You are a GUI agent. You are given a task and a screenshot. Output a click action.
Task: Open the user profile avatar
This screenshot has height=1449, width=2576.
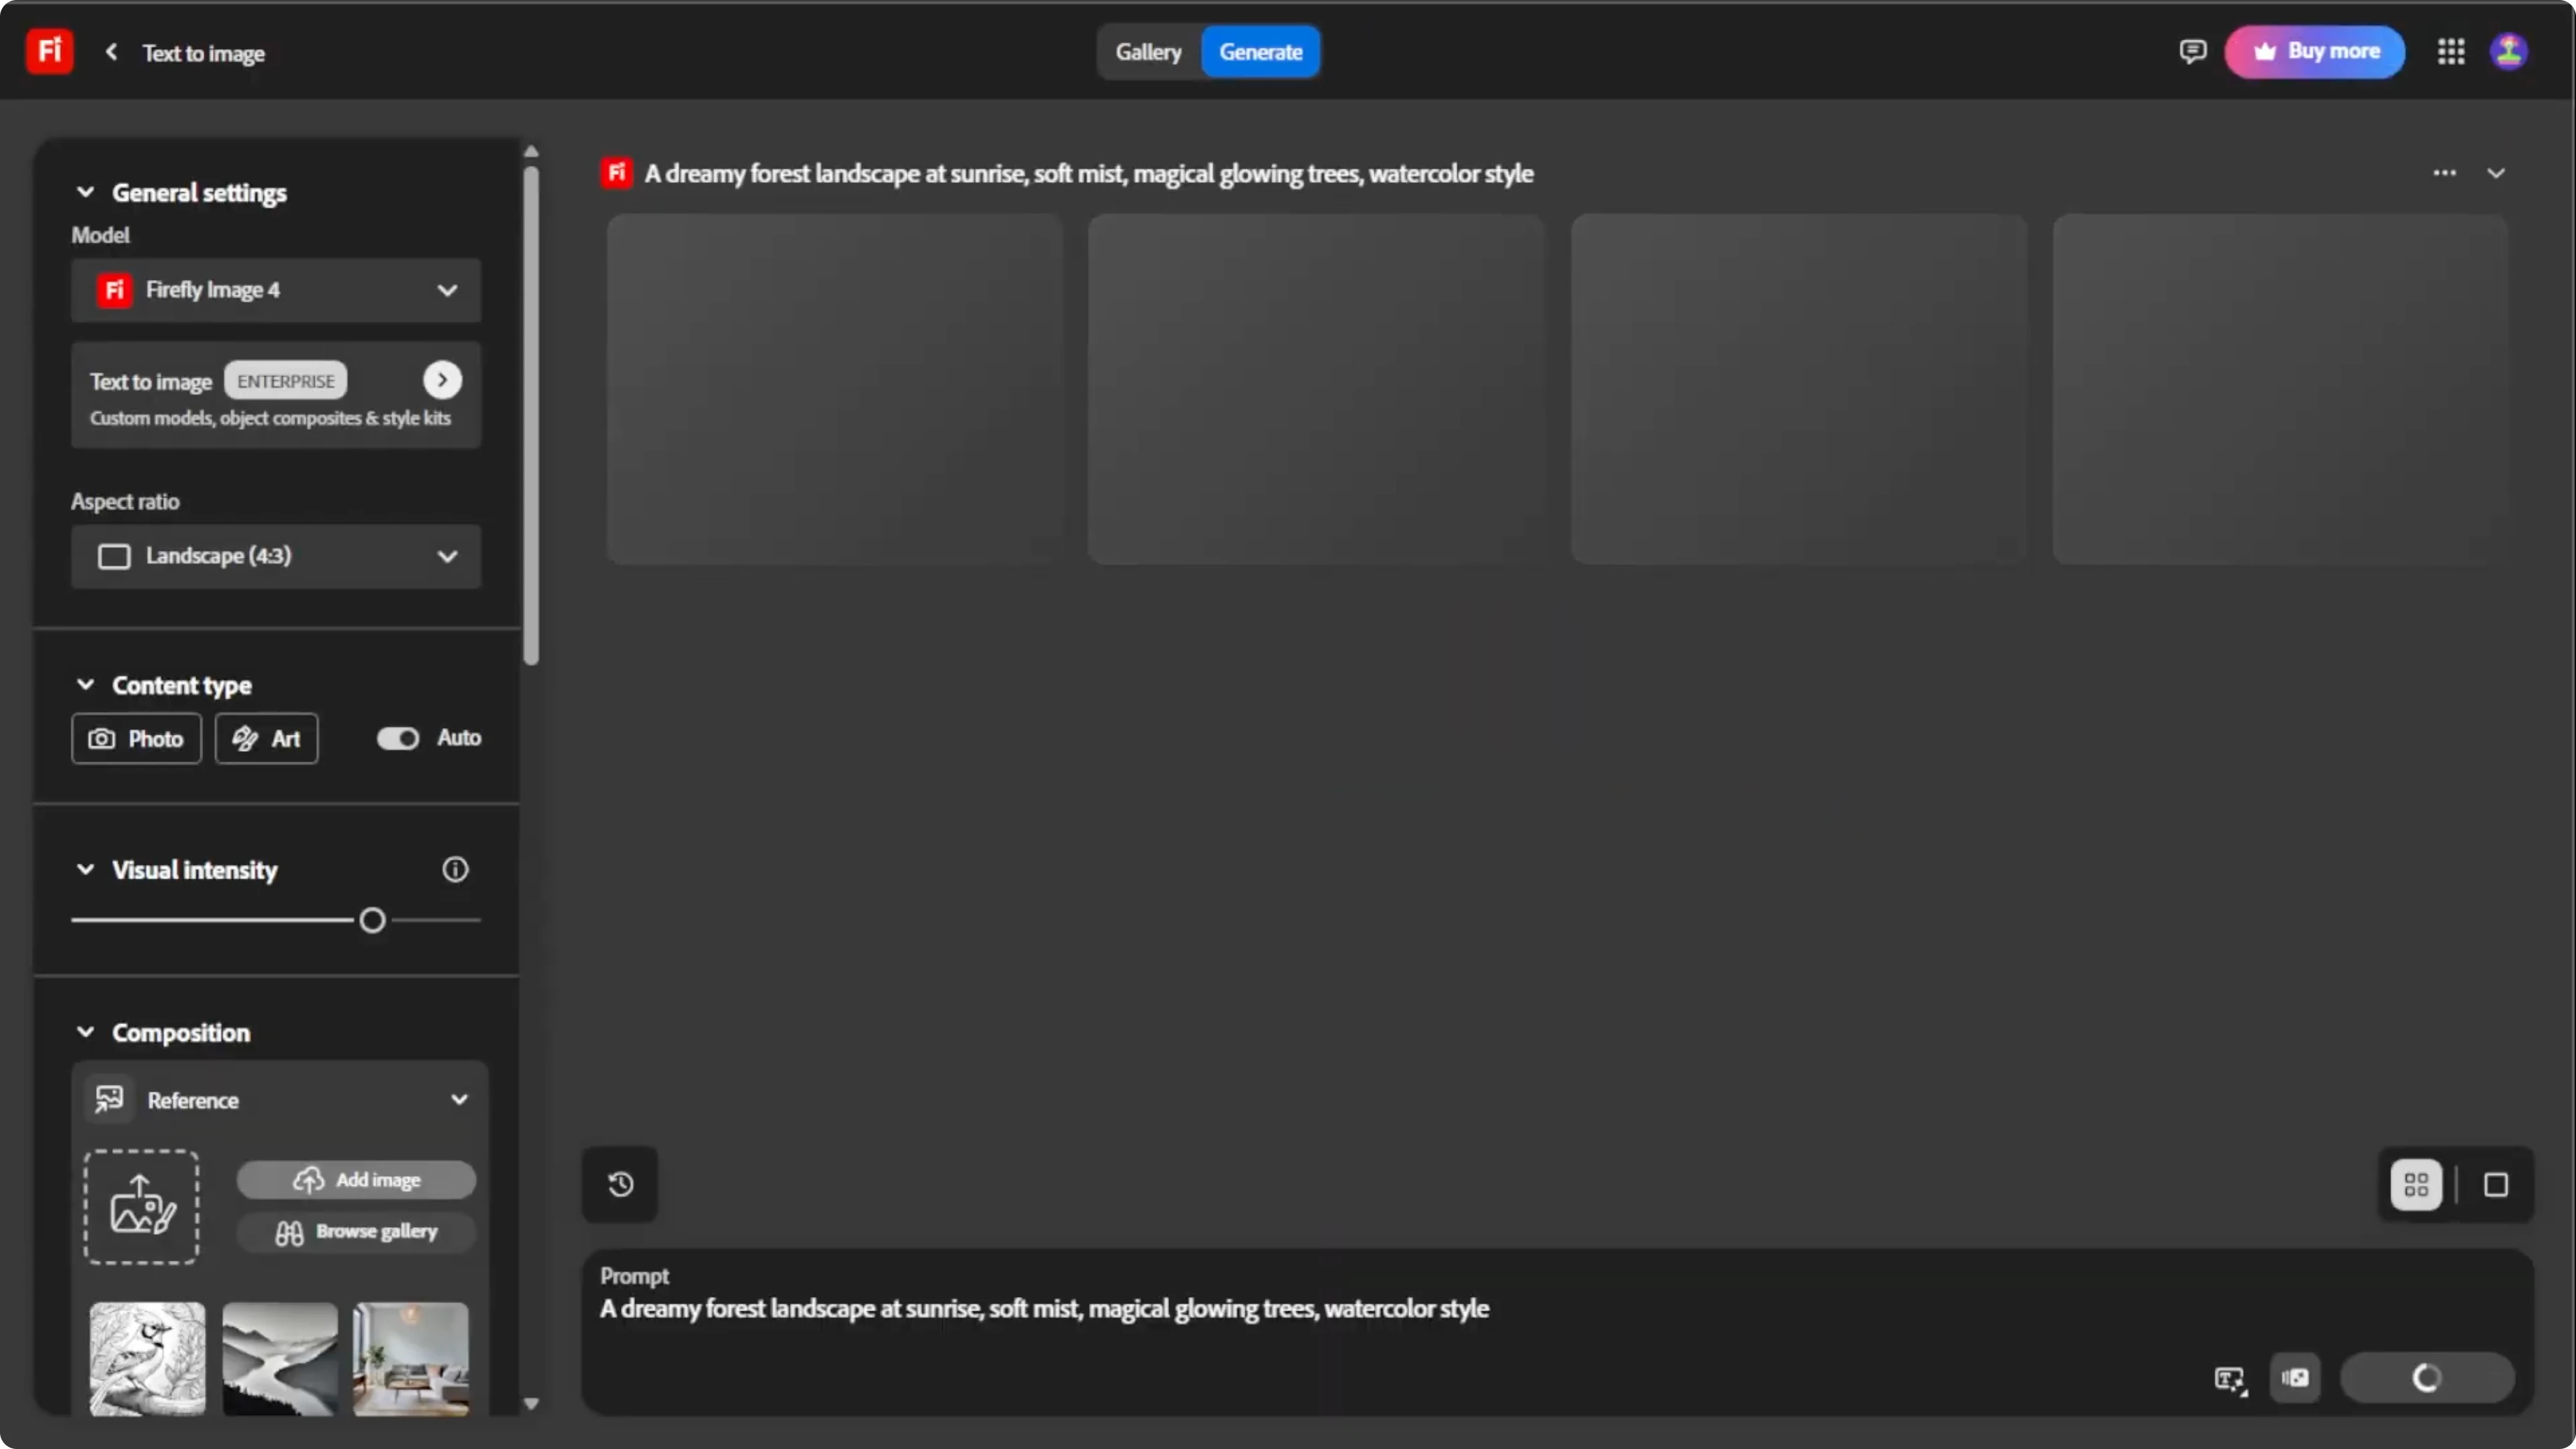(x=2508, y=51)
